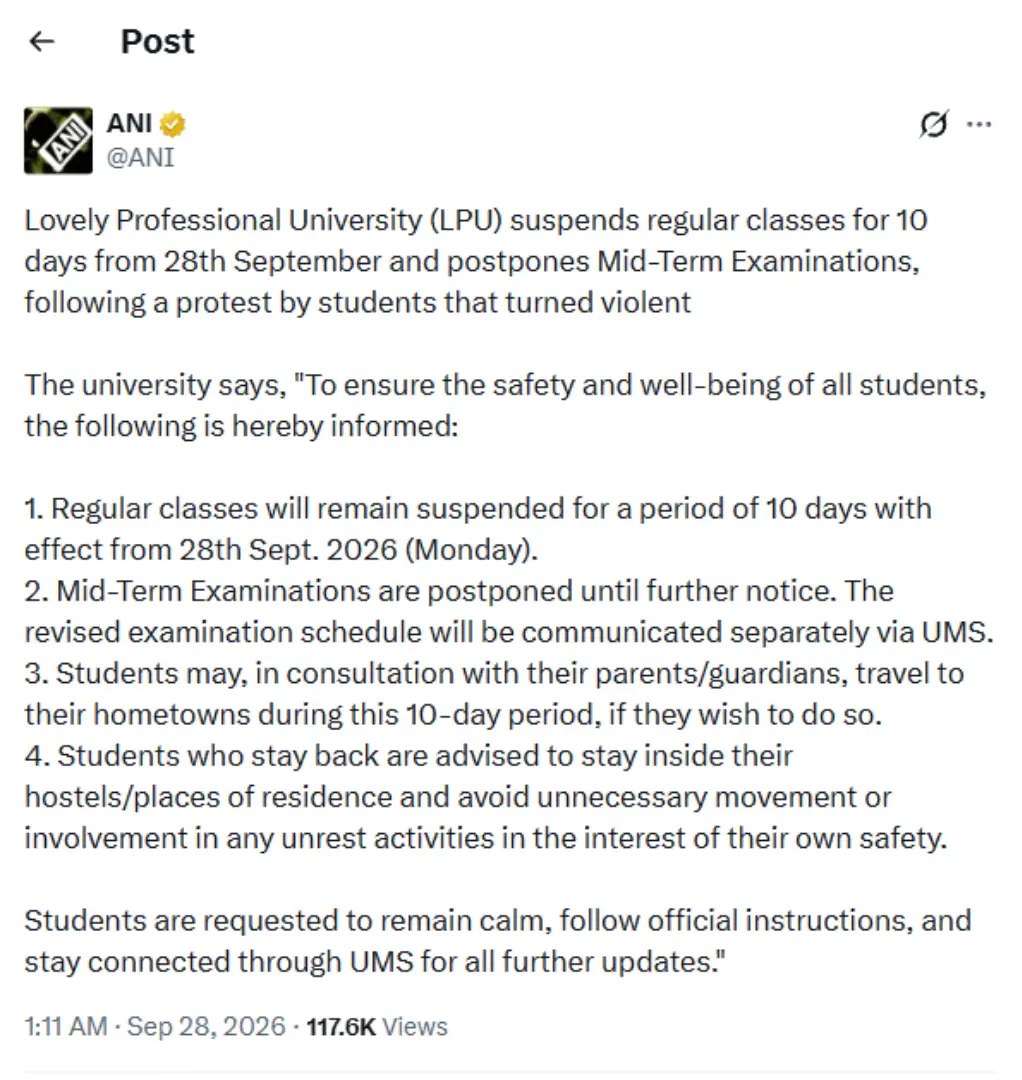Click the 1:11 AM timestamp
The height and width of the screenshot is (1080, 1022).
66,1026
